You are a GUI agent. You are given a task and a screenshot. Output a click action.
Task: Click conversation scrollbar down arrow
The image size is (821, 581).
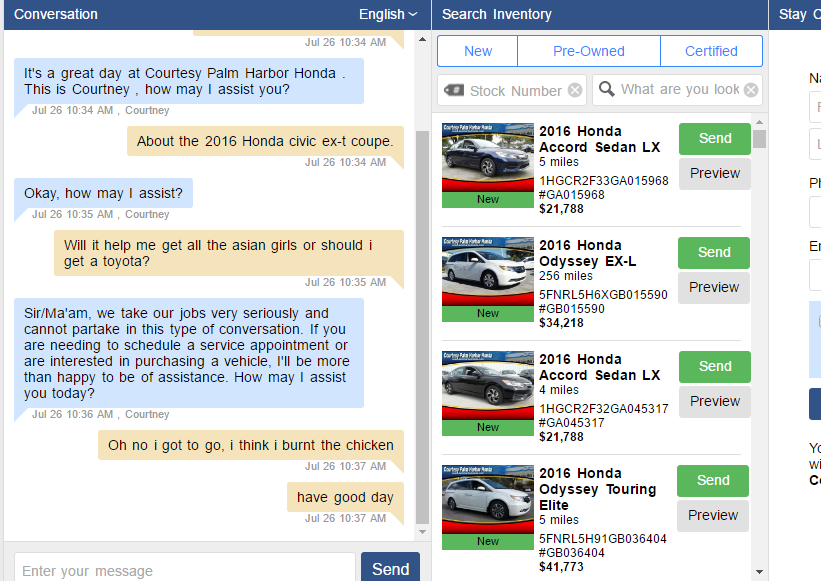click(x=423, y=532)
